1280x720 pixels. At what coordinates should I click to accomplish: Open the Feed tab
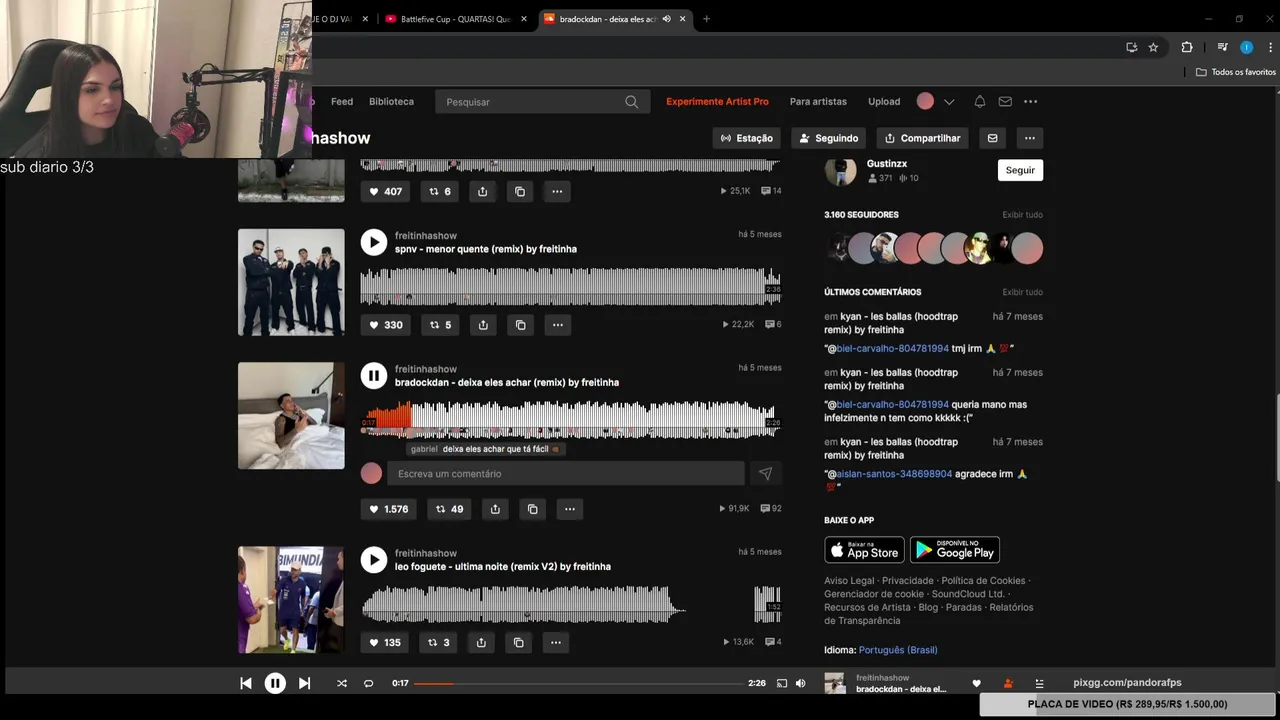(342, 102)
